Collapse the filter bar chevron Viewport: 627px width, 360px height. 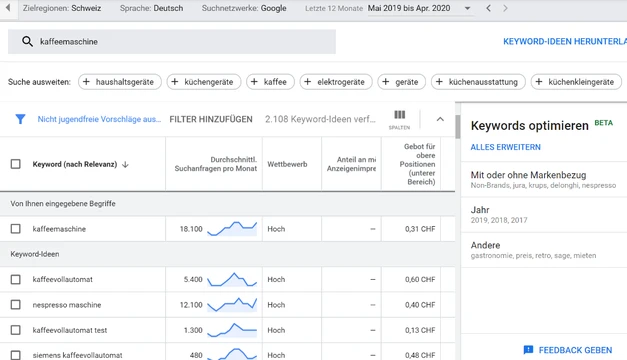point(440,119)
